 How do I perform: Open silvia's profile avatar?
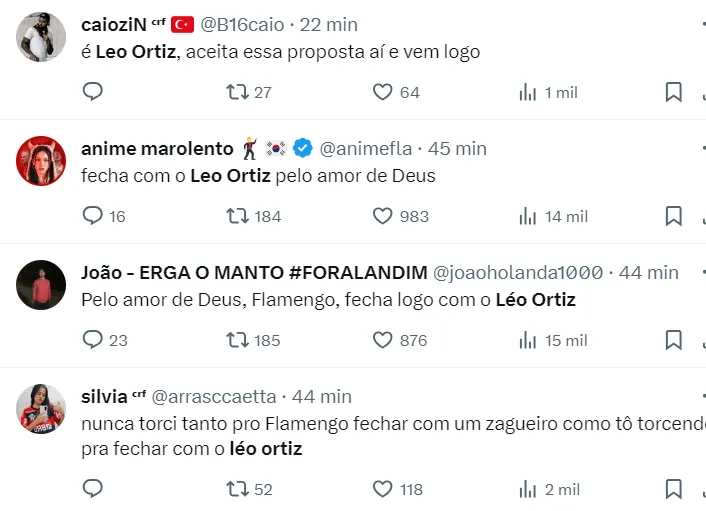coord(42,409)
